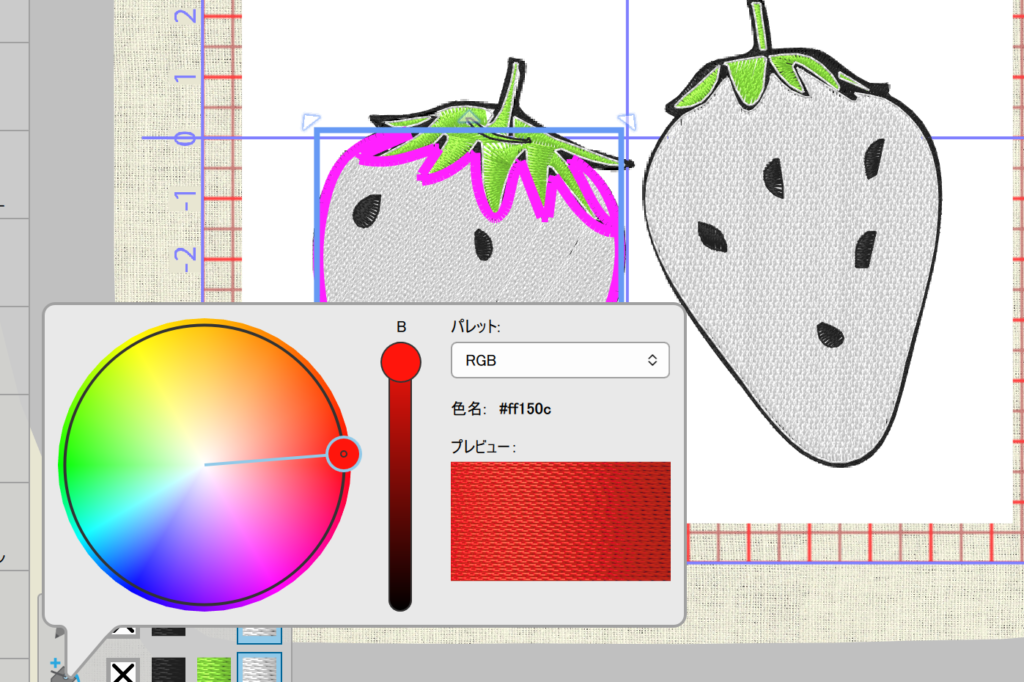
Task: Click the red handle on color wheel
Action: click(344, 454)
